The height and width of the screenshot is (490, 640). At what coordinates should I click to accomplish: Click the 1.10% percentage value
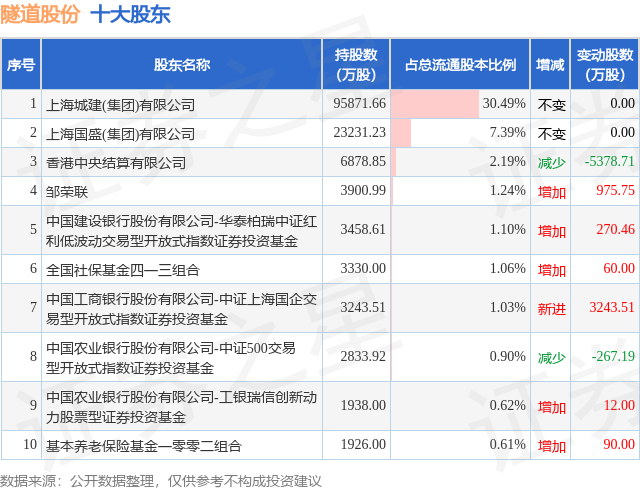coord(507,229)
